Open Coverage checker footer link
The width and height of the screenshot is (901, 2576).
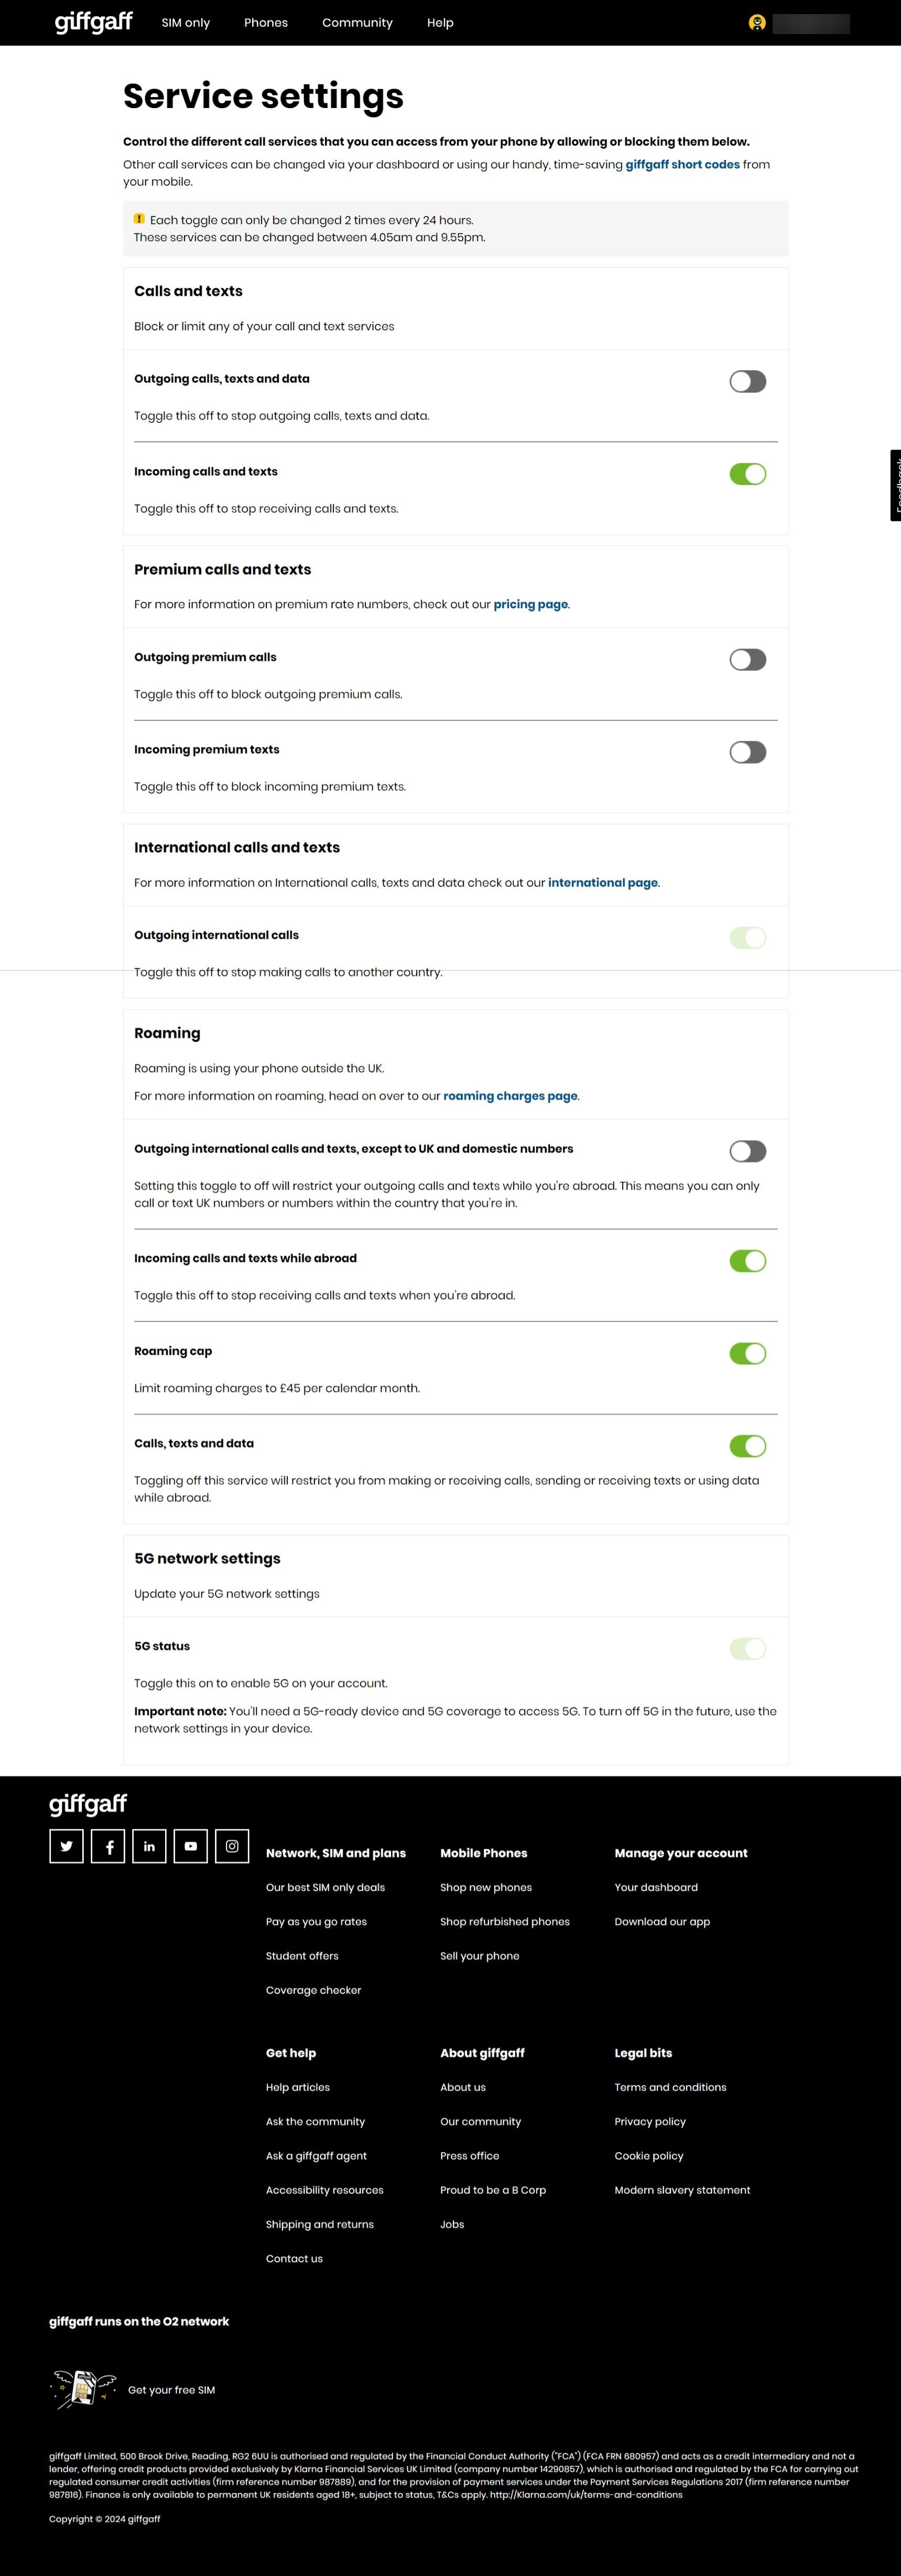coord(313,1990)
